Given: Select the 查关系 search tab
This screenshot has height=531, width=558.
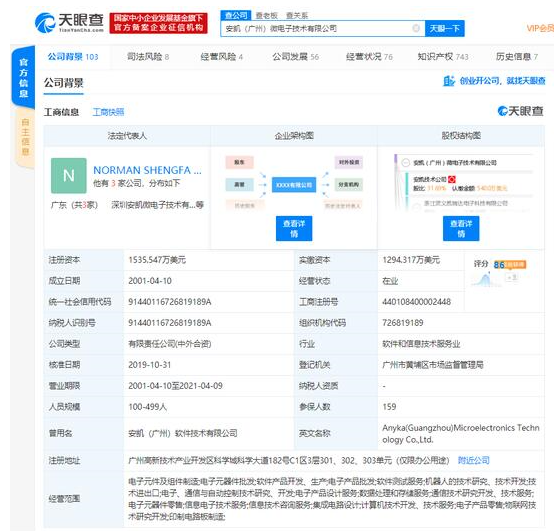Looking at the screenshot, I should point(297,15).
